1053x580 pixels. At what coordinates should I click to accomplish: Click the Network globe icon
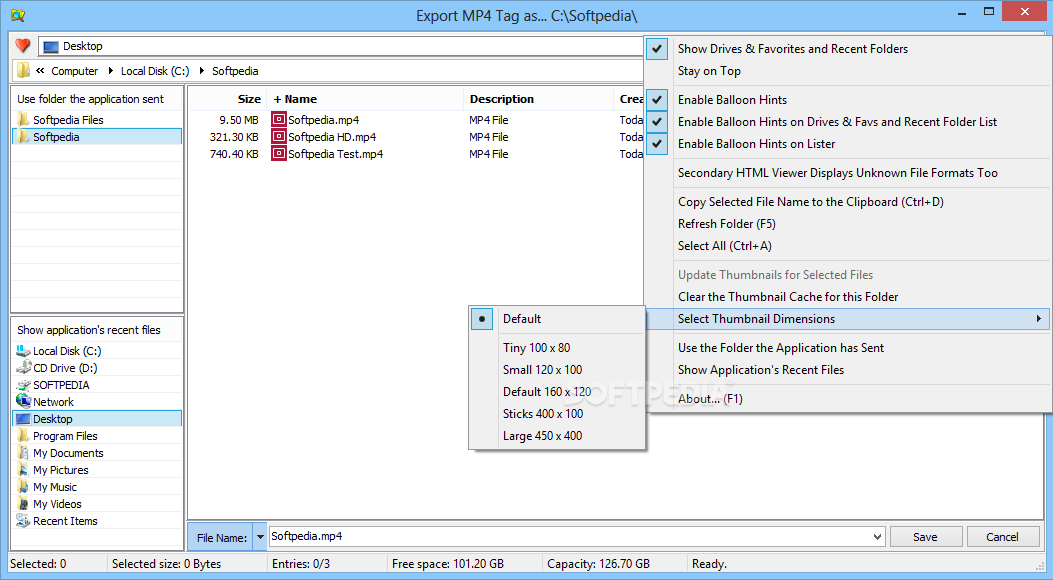coord(24,401)
